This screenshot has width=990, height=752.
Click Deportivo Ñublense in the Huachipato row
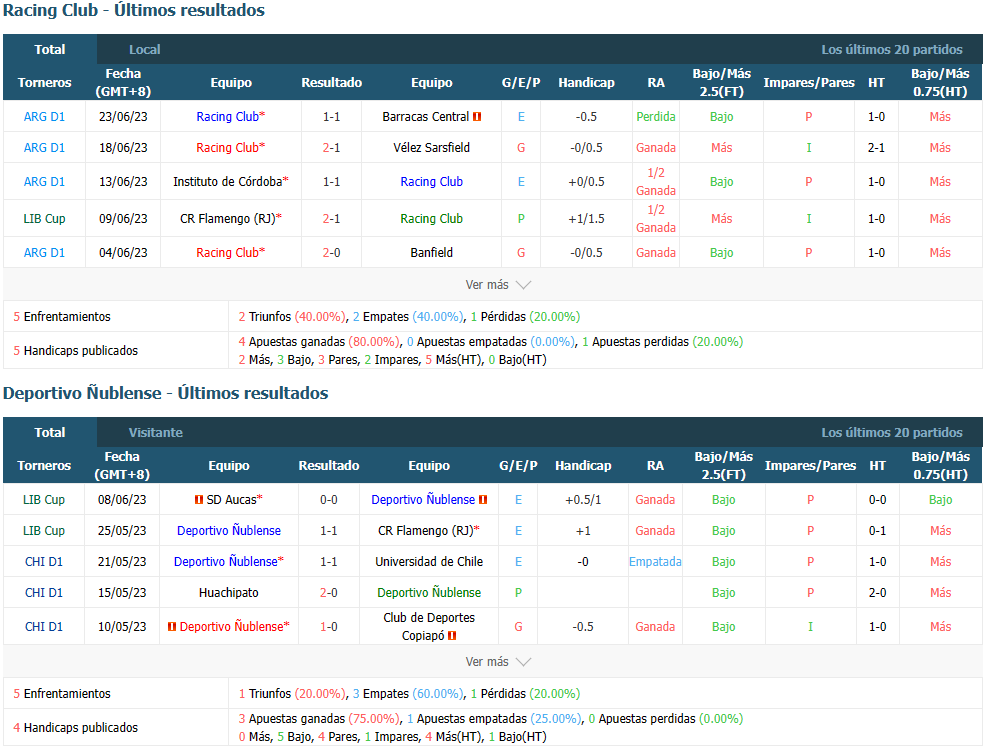click(429, 593)
